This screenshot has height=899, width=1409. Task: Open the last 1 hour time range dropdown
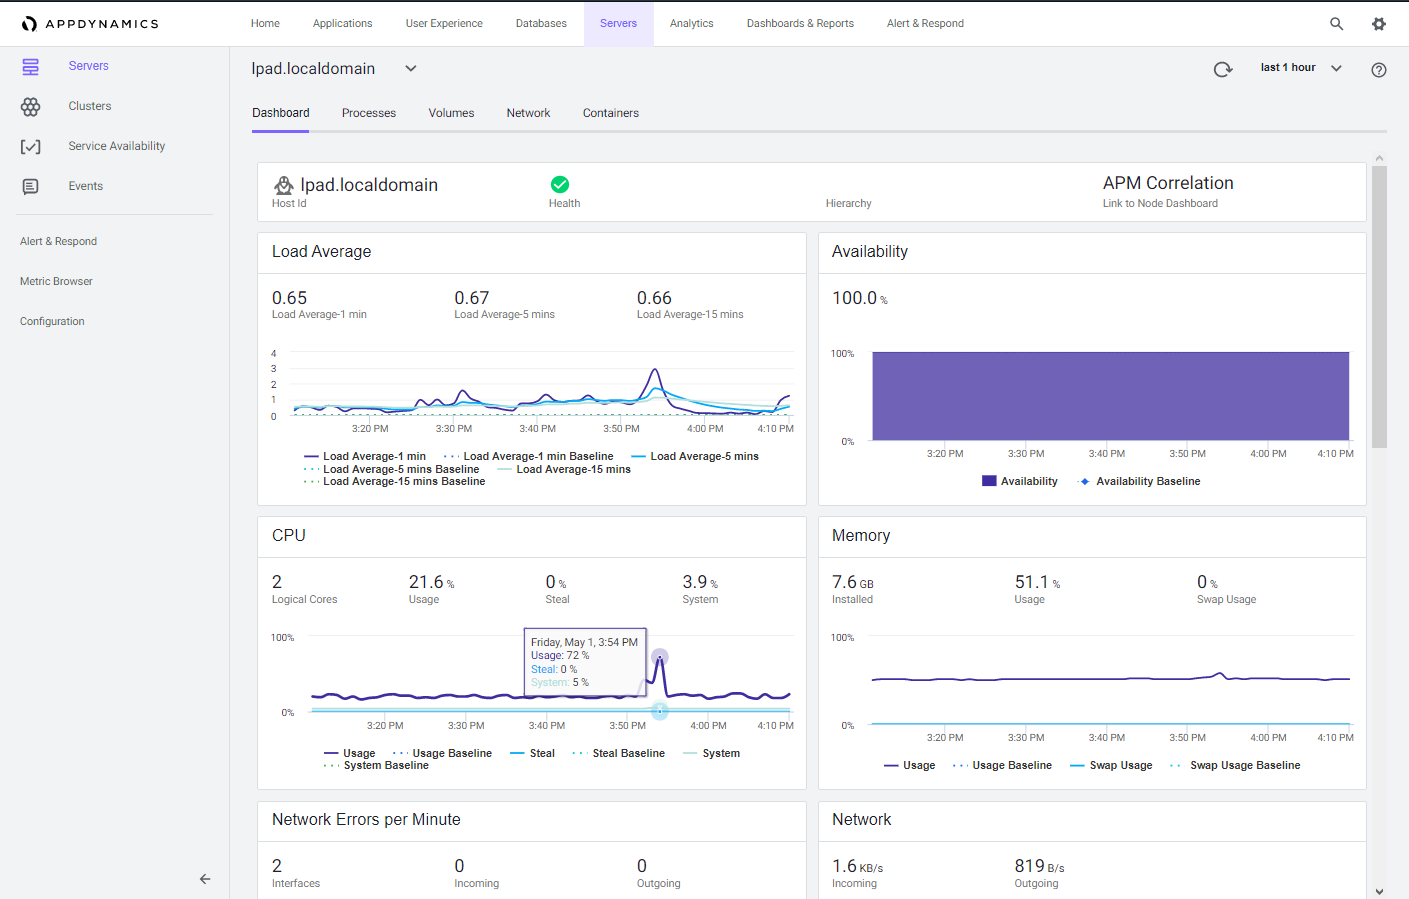[x=1300, y=68]
